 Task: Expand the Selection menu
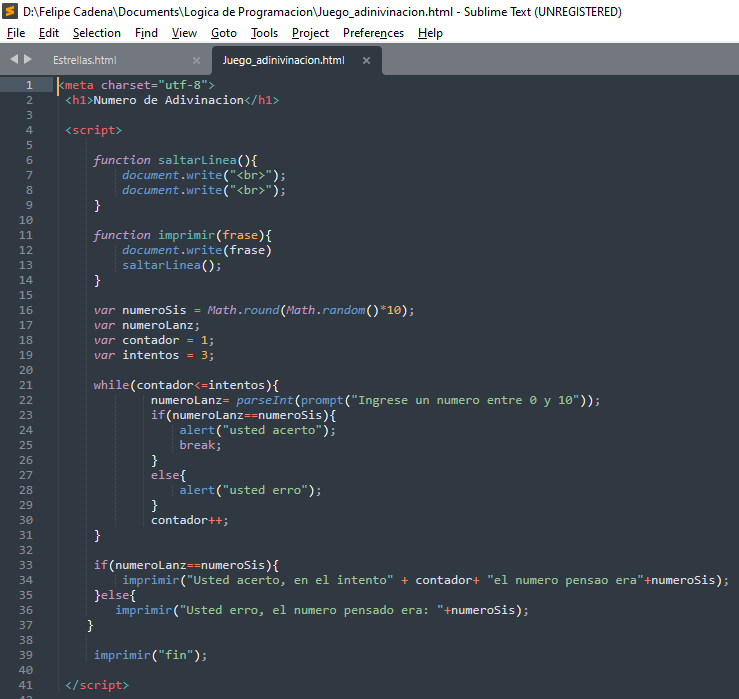point(96,33)
